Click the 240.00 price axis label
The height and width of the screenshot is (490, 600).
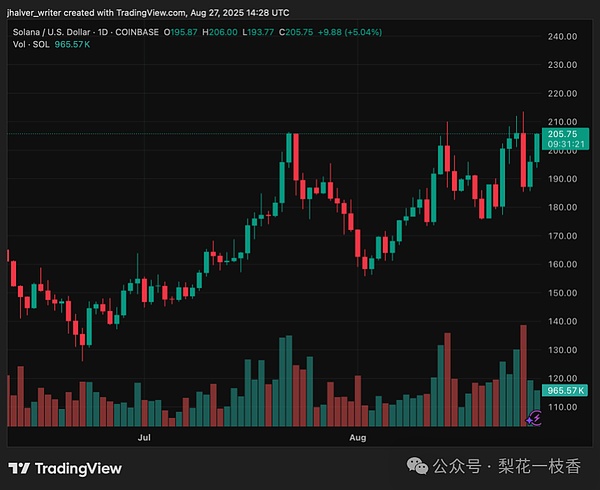tap(562, 36)
